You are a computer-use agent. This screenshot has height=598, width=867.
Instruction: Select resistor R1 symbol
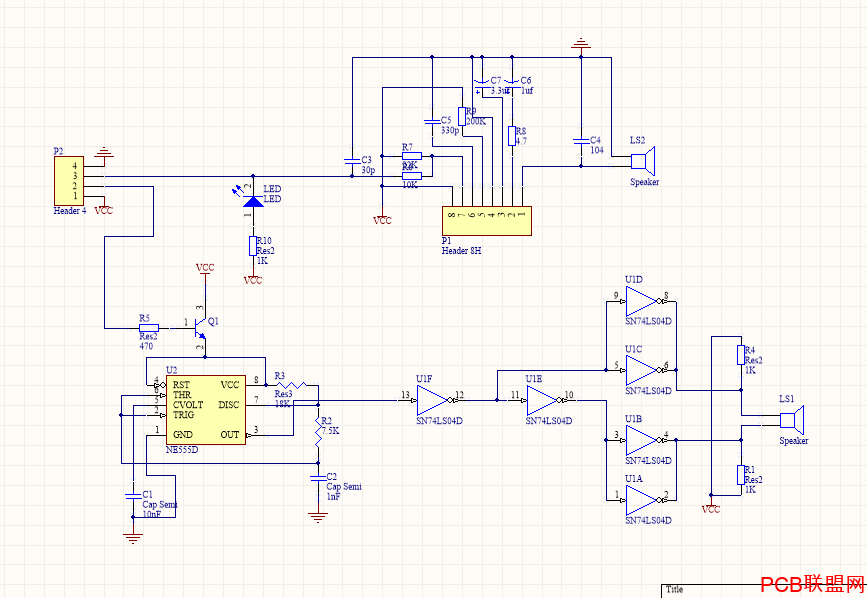pos(741,475)
